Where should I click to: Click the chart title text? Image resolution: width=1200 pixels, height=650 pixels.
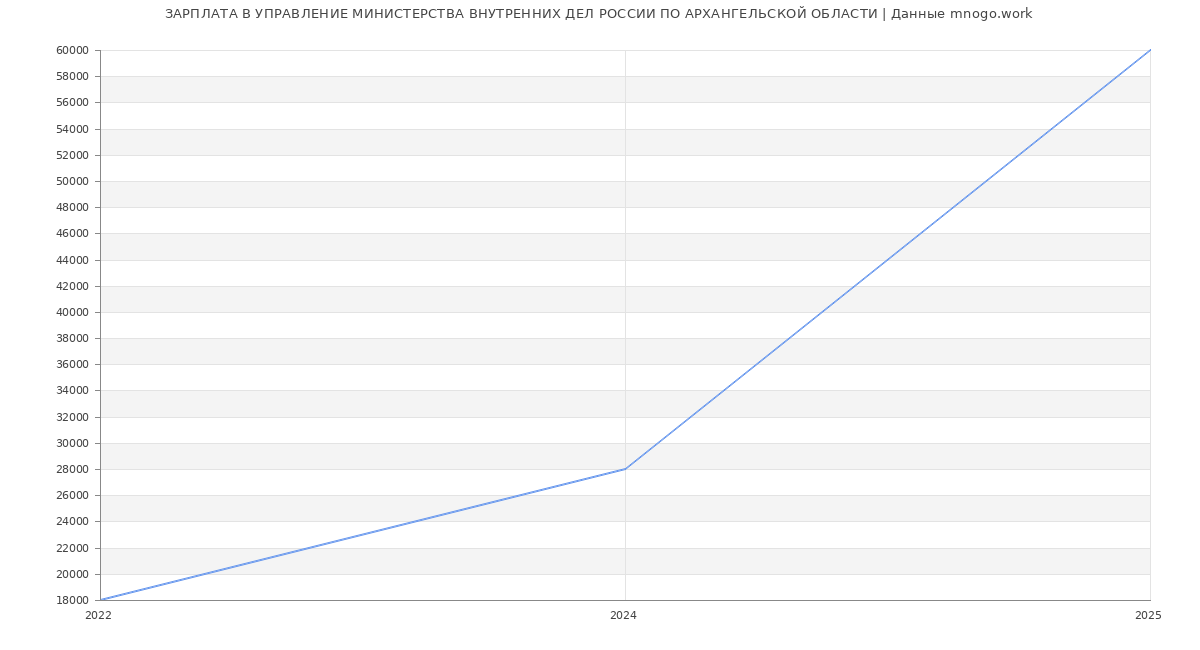tap(598, 14)
